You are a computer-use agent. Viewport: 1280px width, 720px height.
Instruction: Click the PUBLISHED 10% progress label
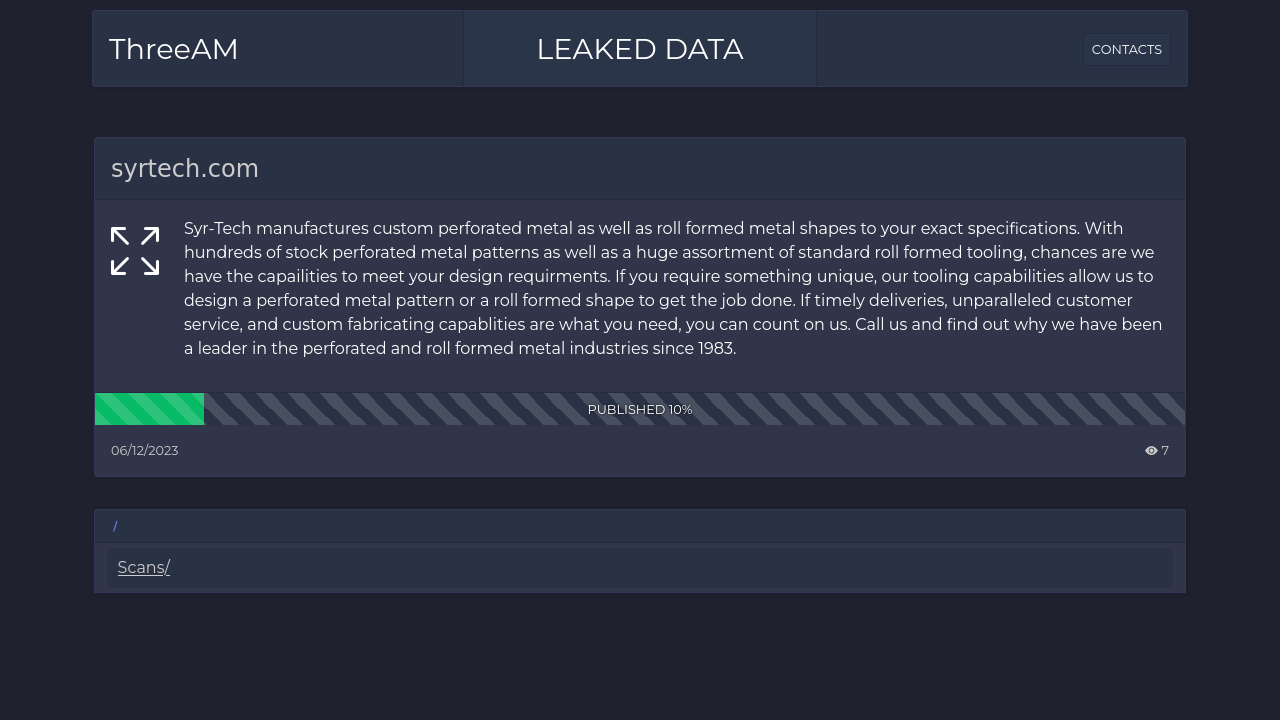click(x=640, y=410)
